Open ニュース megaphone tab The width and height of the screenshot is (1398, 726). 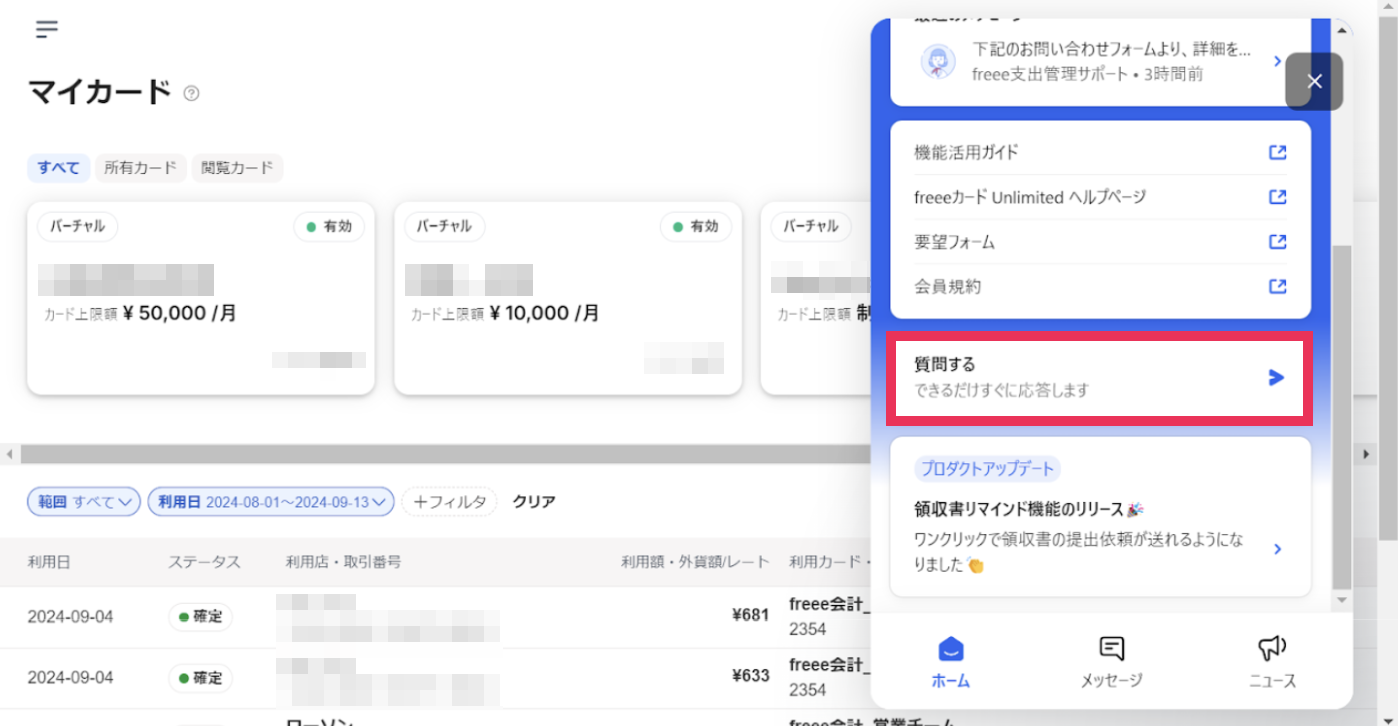point(1272,661)
